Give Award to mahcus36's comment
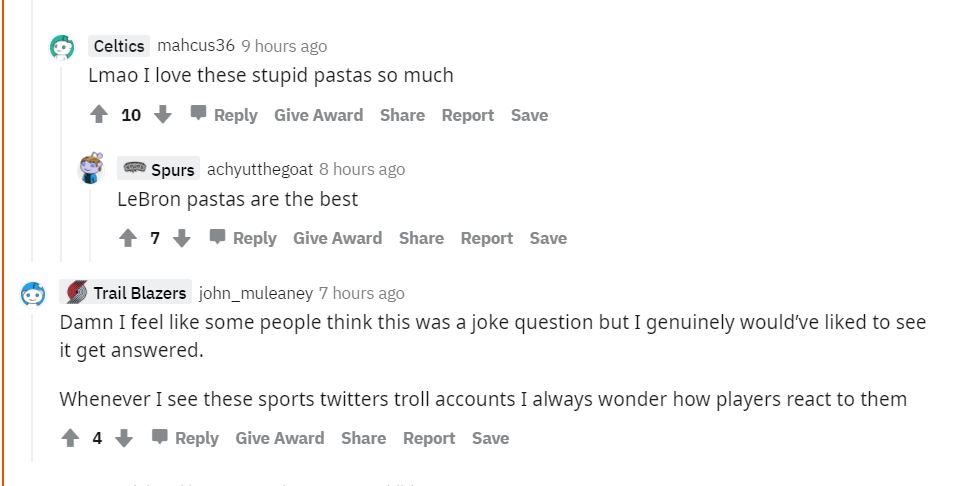The width and height of the screenshot is (963, 486). [318, 115]
